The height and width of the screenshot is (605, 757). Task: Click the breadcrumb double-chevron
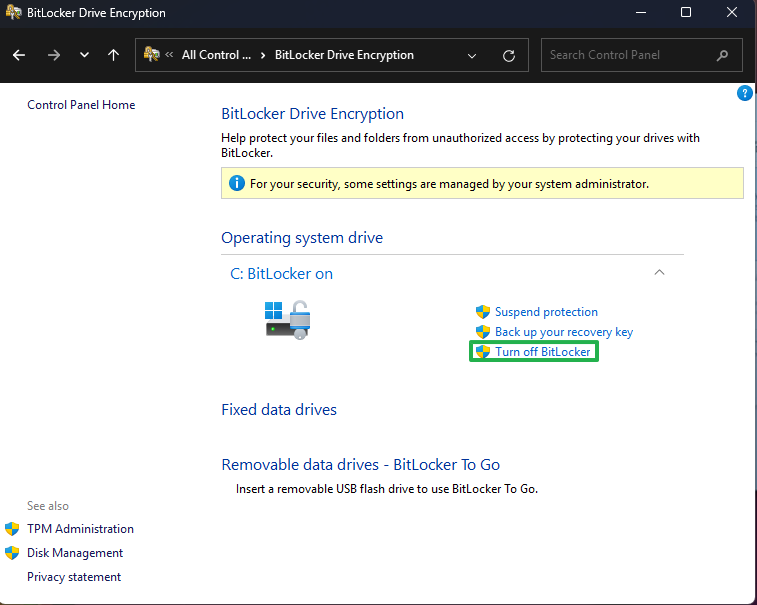169,55
